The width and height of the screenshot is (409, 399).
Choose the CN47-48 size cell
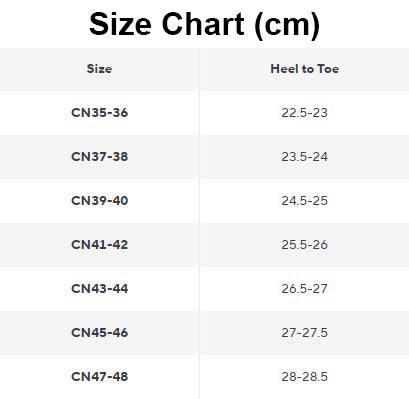coord(99,377)
